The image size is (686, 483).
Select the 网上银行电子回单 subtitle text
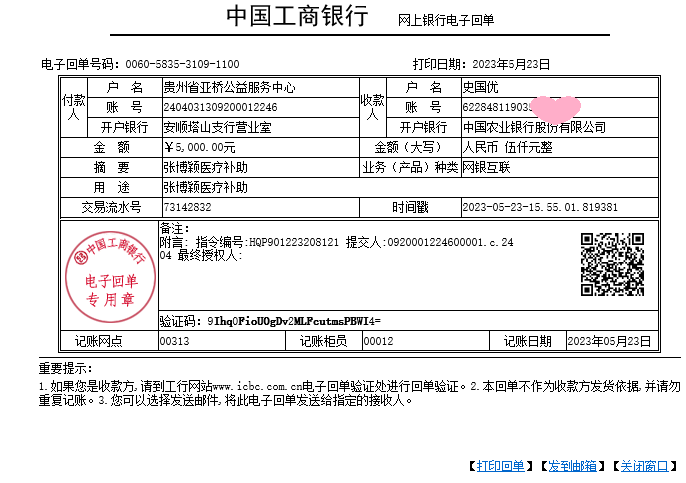pos(446,20)
